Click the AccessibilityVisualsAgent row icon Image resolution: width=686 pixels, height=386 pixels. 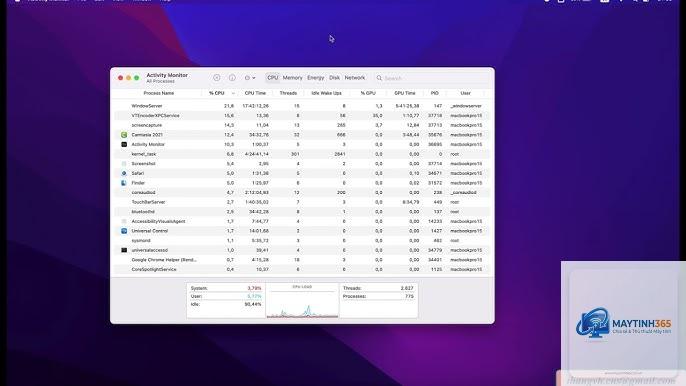(124, 221)
